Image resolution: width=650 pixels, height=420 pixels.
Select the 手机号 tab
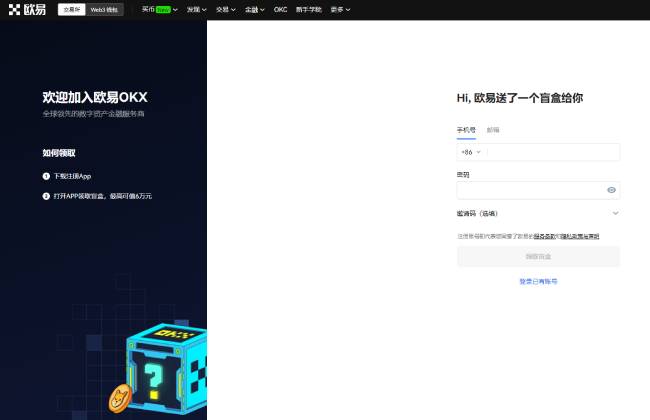(466, 130)
